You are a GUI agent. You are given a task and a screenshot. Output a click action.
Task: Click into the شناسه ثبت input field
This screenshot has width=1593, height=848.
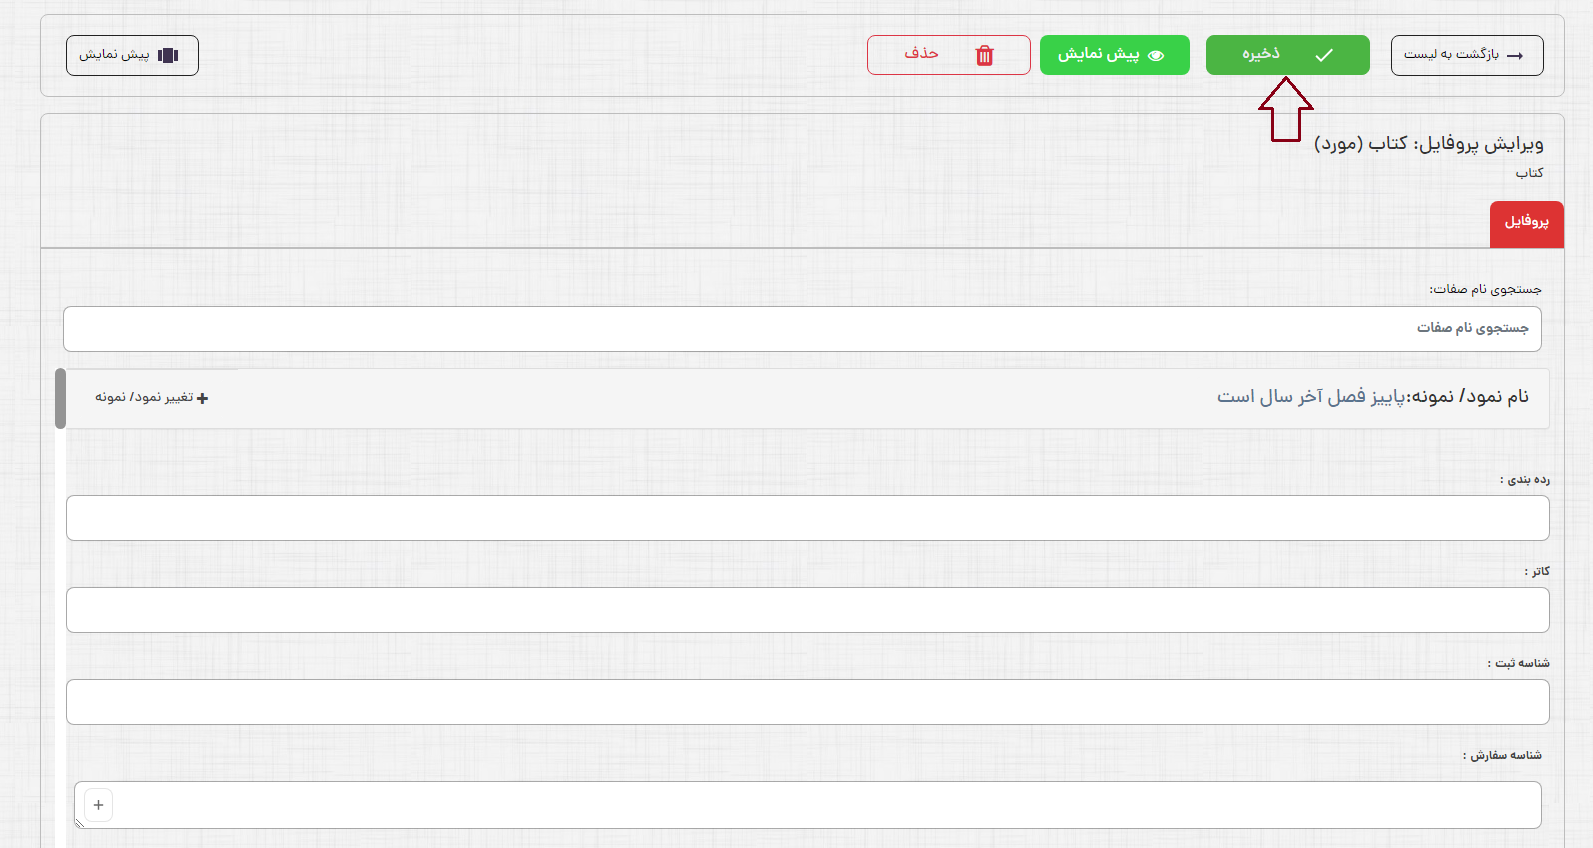pos(807,702)
